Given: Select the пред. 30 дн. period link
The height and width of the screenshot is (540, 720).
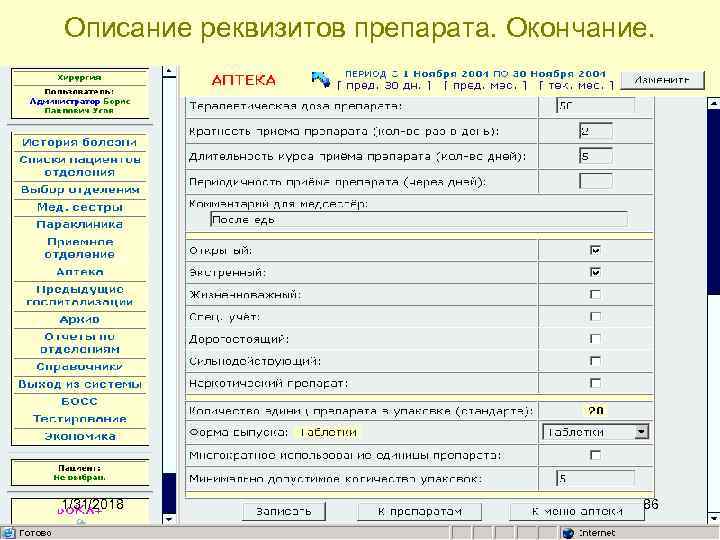Looking at the screenshot, I should (x=384, y=86).
